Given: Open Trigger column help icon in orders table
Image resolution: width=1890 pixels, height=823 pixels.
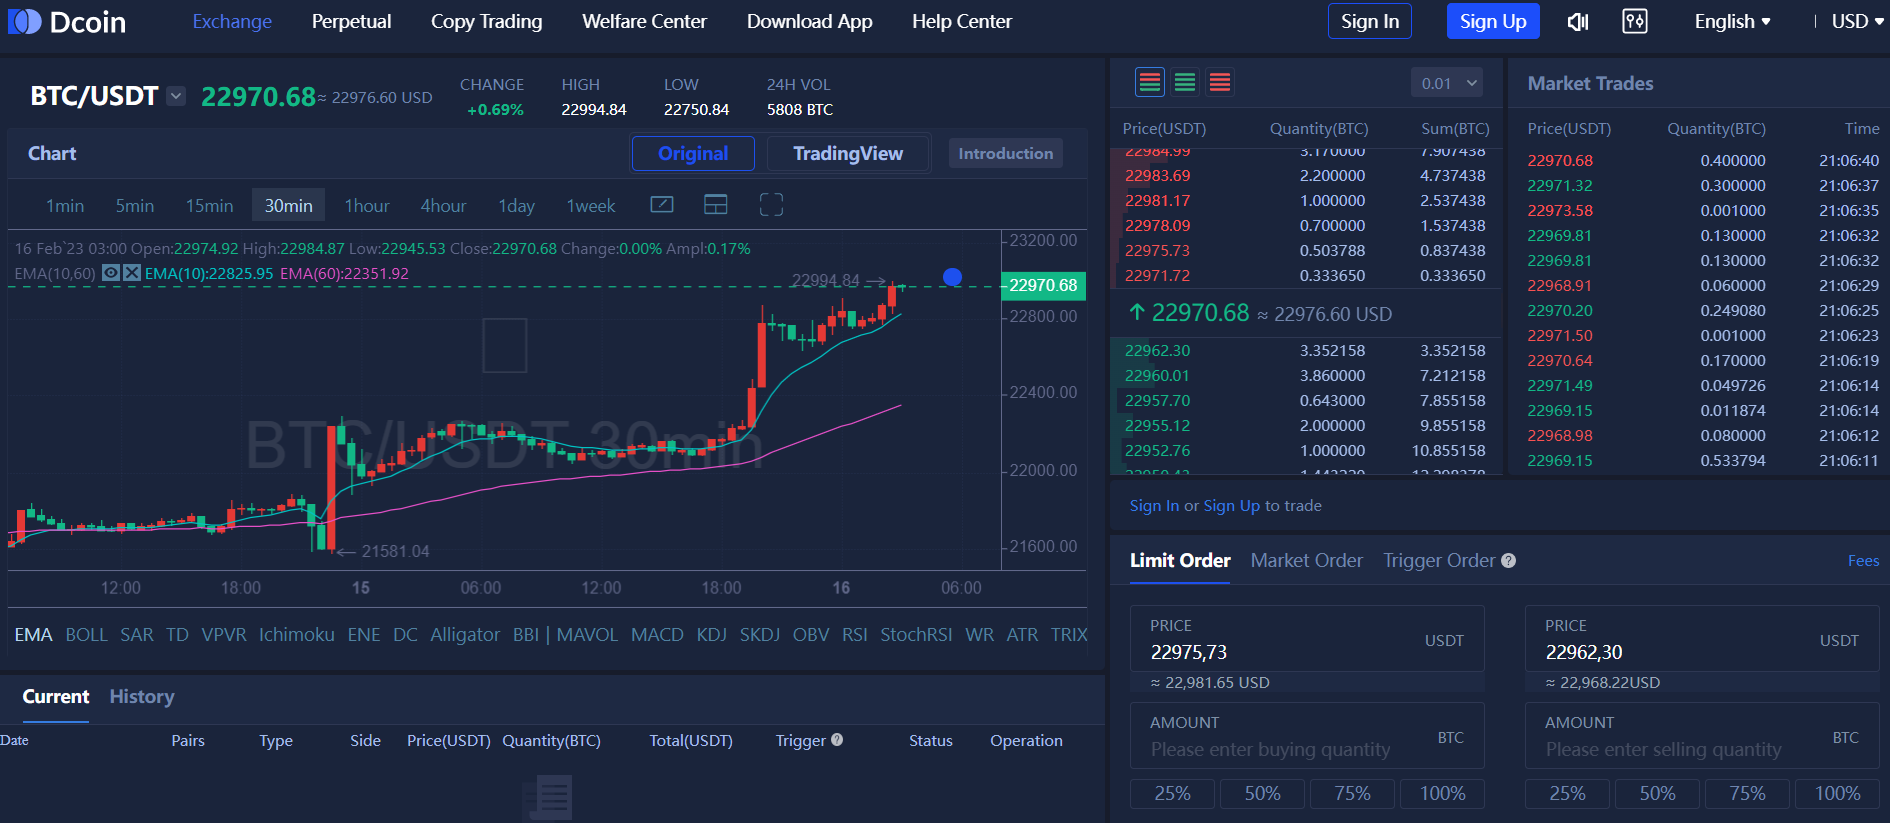Looking at the screenshot, I should click(x=837, y=740).
